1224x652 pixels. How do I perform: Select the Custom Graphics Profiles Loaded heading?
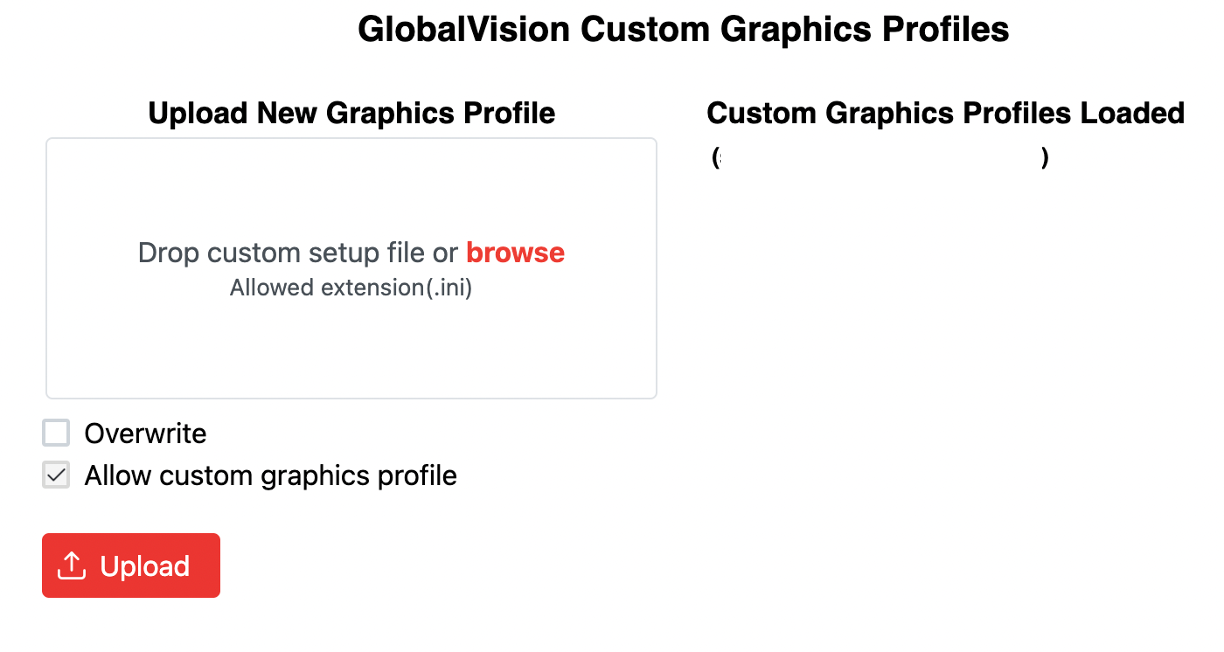coord(945,113)
